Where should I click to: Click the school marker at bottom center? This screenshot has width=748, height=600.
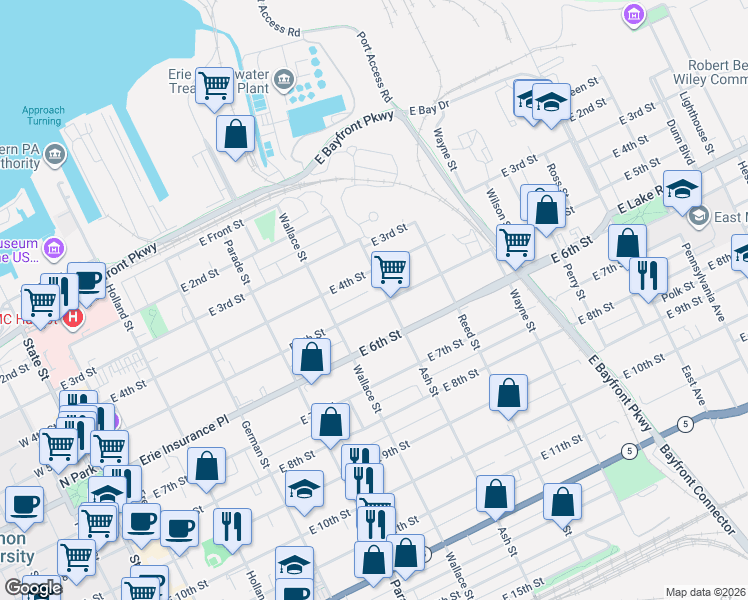294,564
